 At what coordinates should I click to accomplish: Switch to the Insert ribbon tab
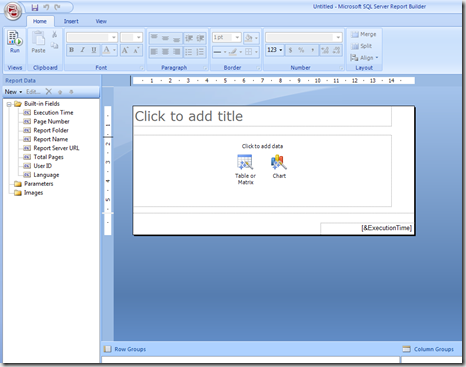pos(71,21)
